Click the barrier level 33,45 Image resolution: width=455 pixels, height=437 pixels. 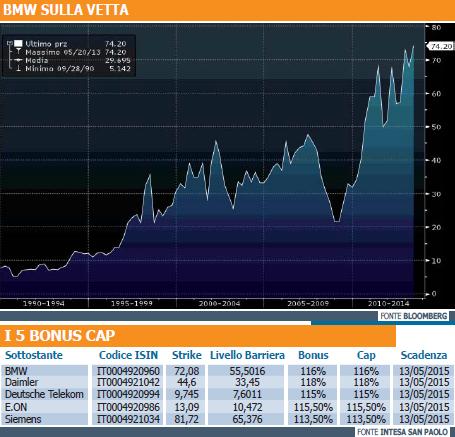pyautogui.click(x=247, y=382)
